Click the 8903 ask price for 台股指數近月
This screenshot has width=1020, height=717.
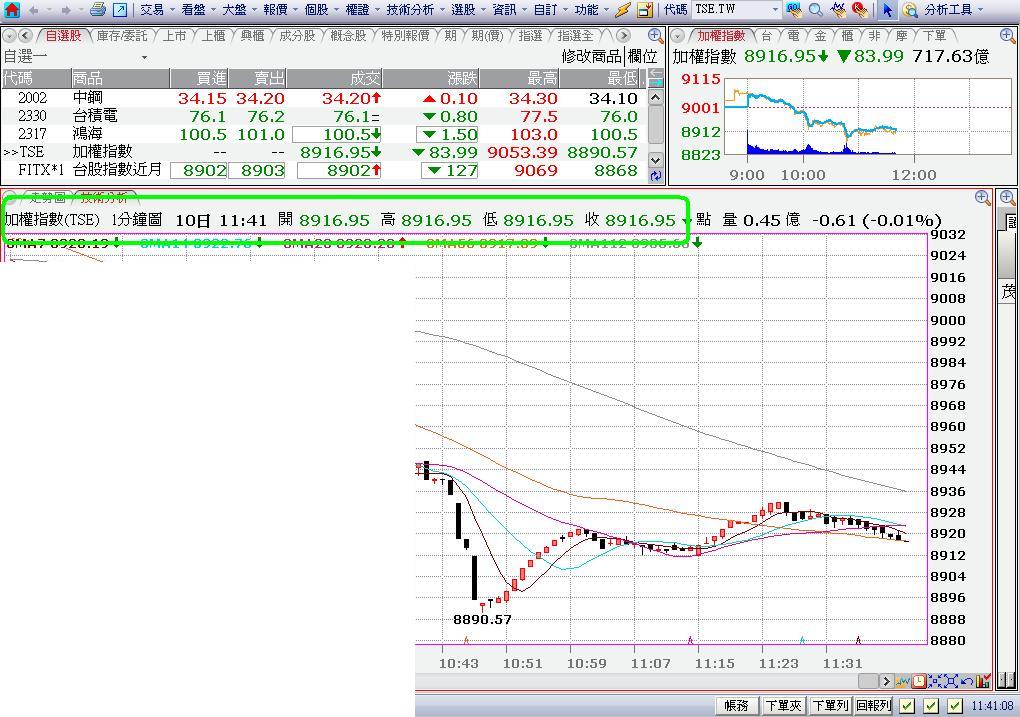[x=256, y=170]
